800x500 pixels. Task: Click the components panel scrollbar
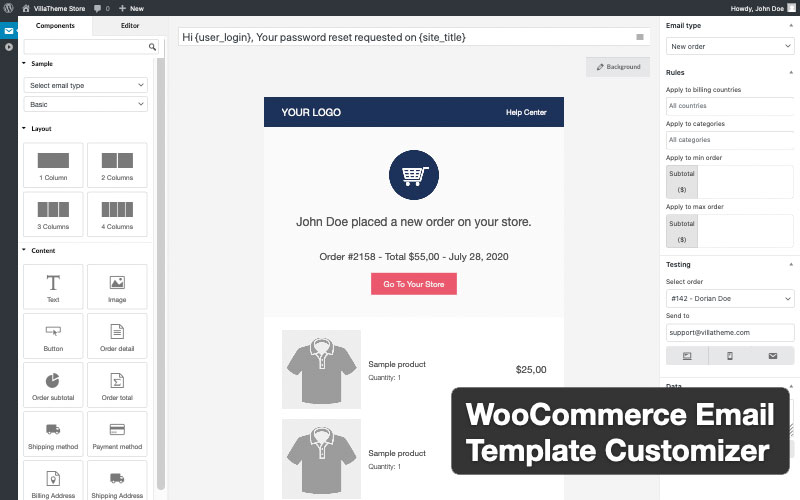point(161,273)
